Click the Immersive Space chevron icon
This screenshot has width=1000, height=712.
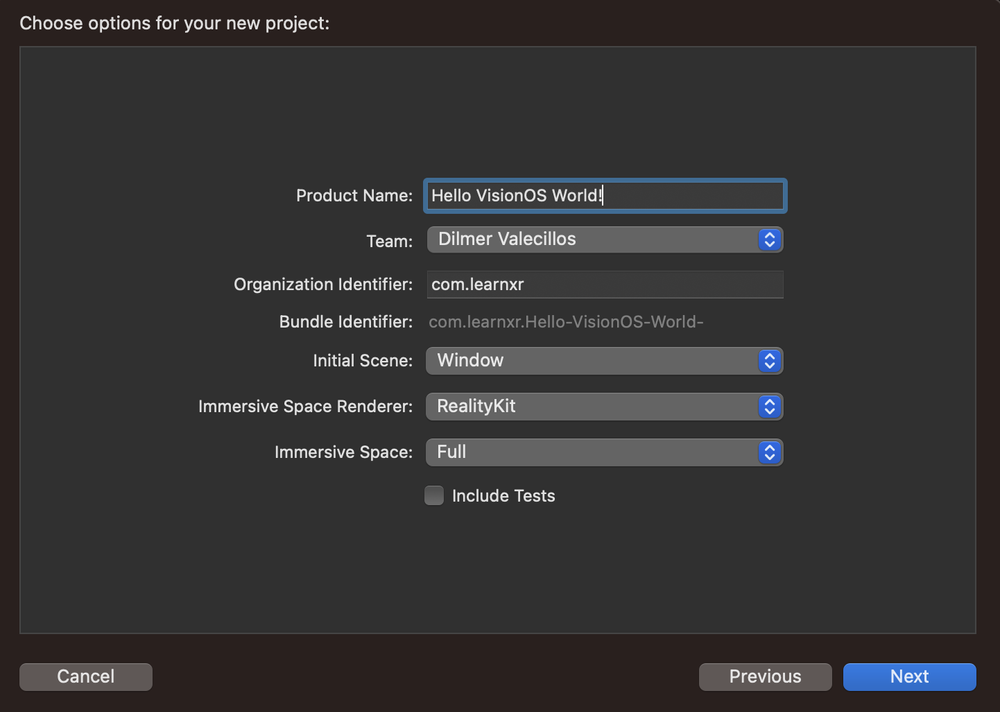[769, 452]
